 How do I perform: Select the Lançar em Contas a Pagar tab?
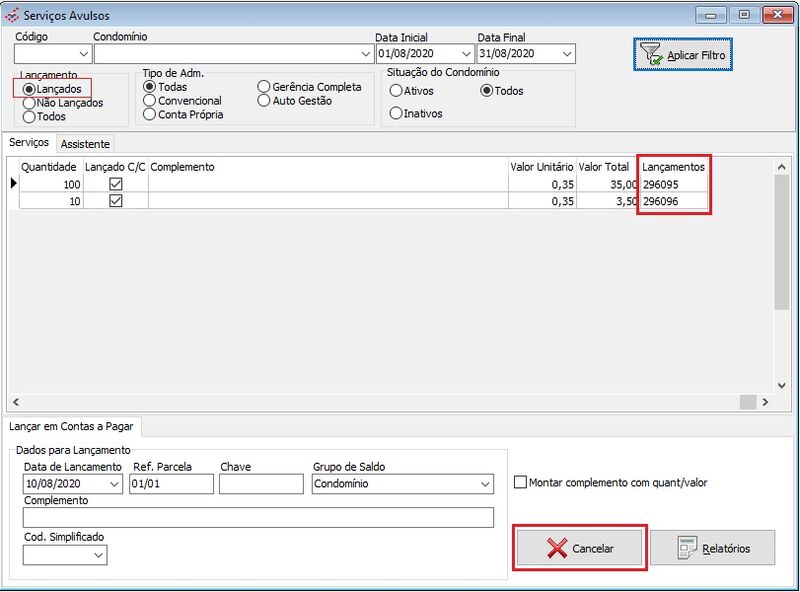click(74, 427)
